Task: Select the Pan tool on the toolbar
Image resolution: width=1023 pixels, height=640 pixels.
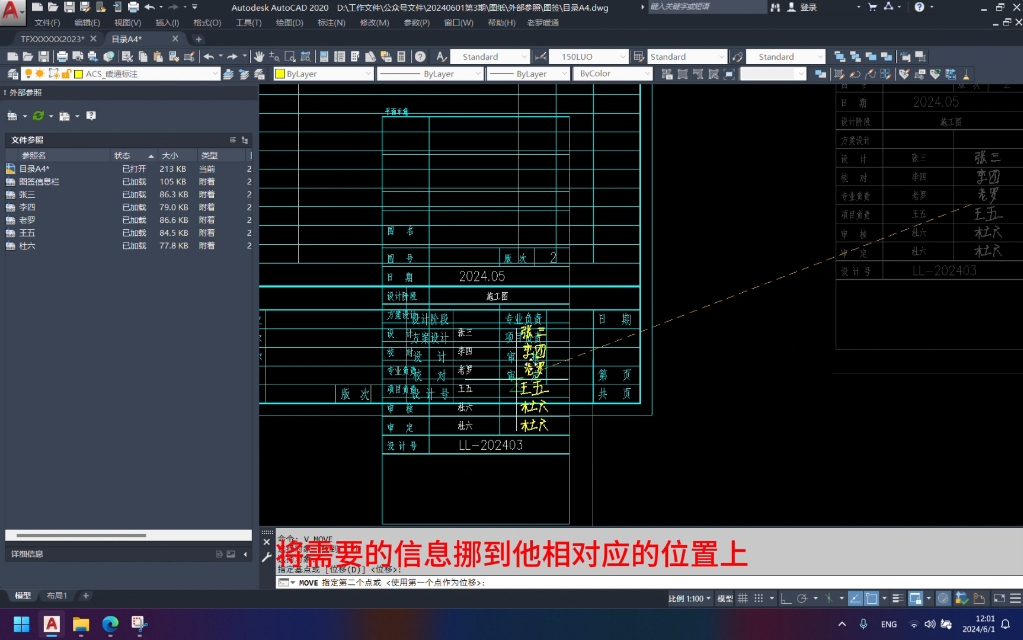Action: pos(257,56)
